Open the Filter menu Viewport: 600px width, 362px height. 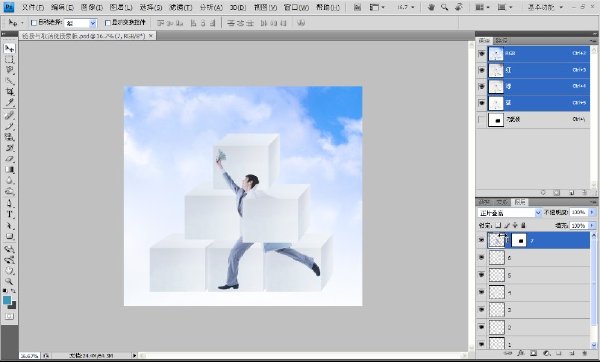pyautogui.click(x=180, y=7)
